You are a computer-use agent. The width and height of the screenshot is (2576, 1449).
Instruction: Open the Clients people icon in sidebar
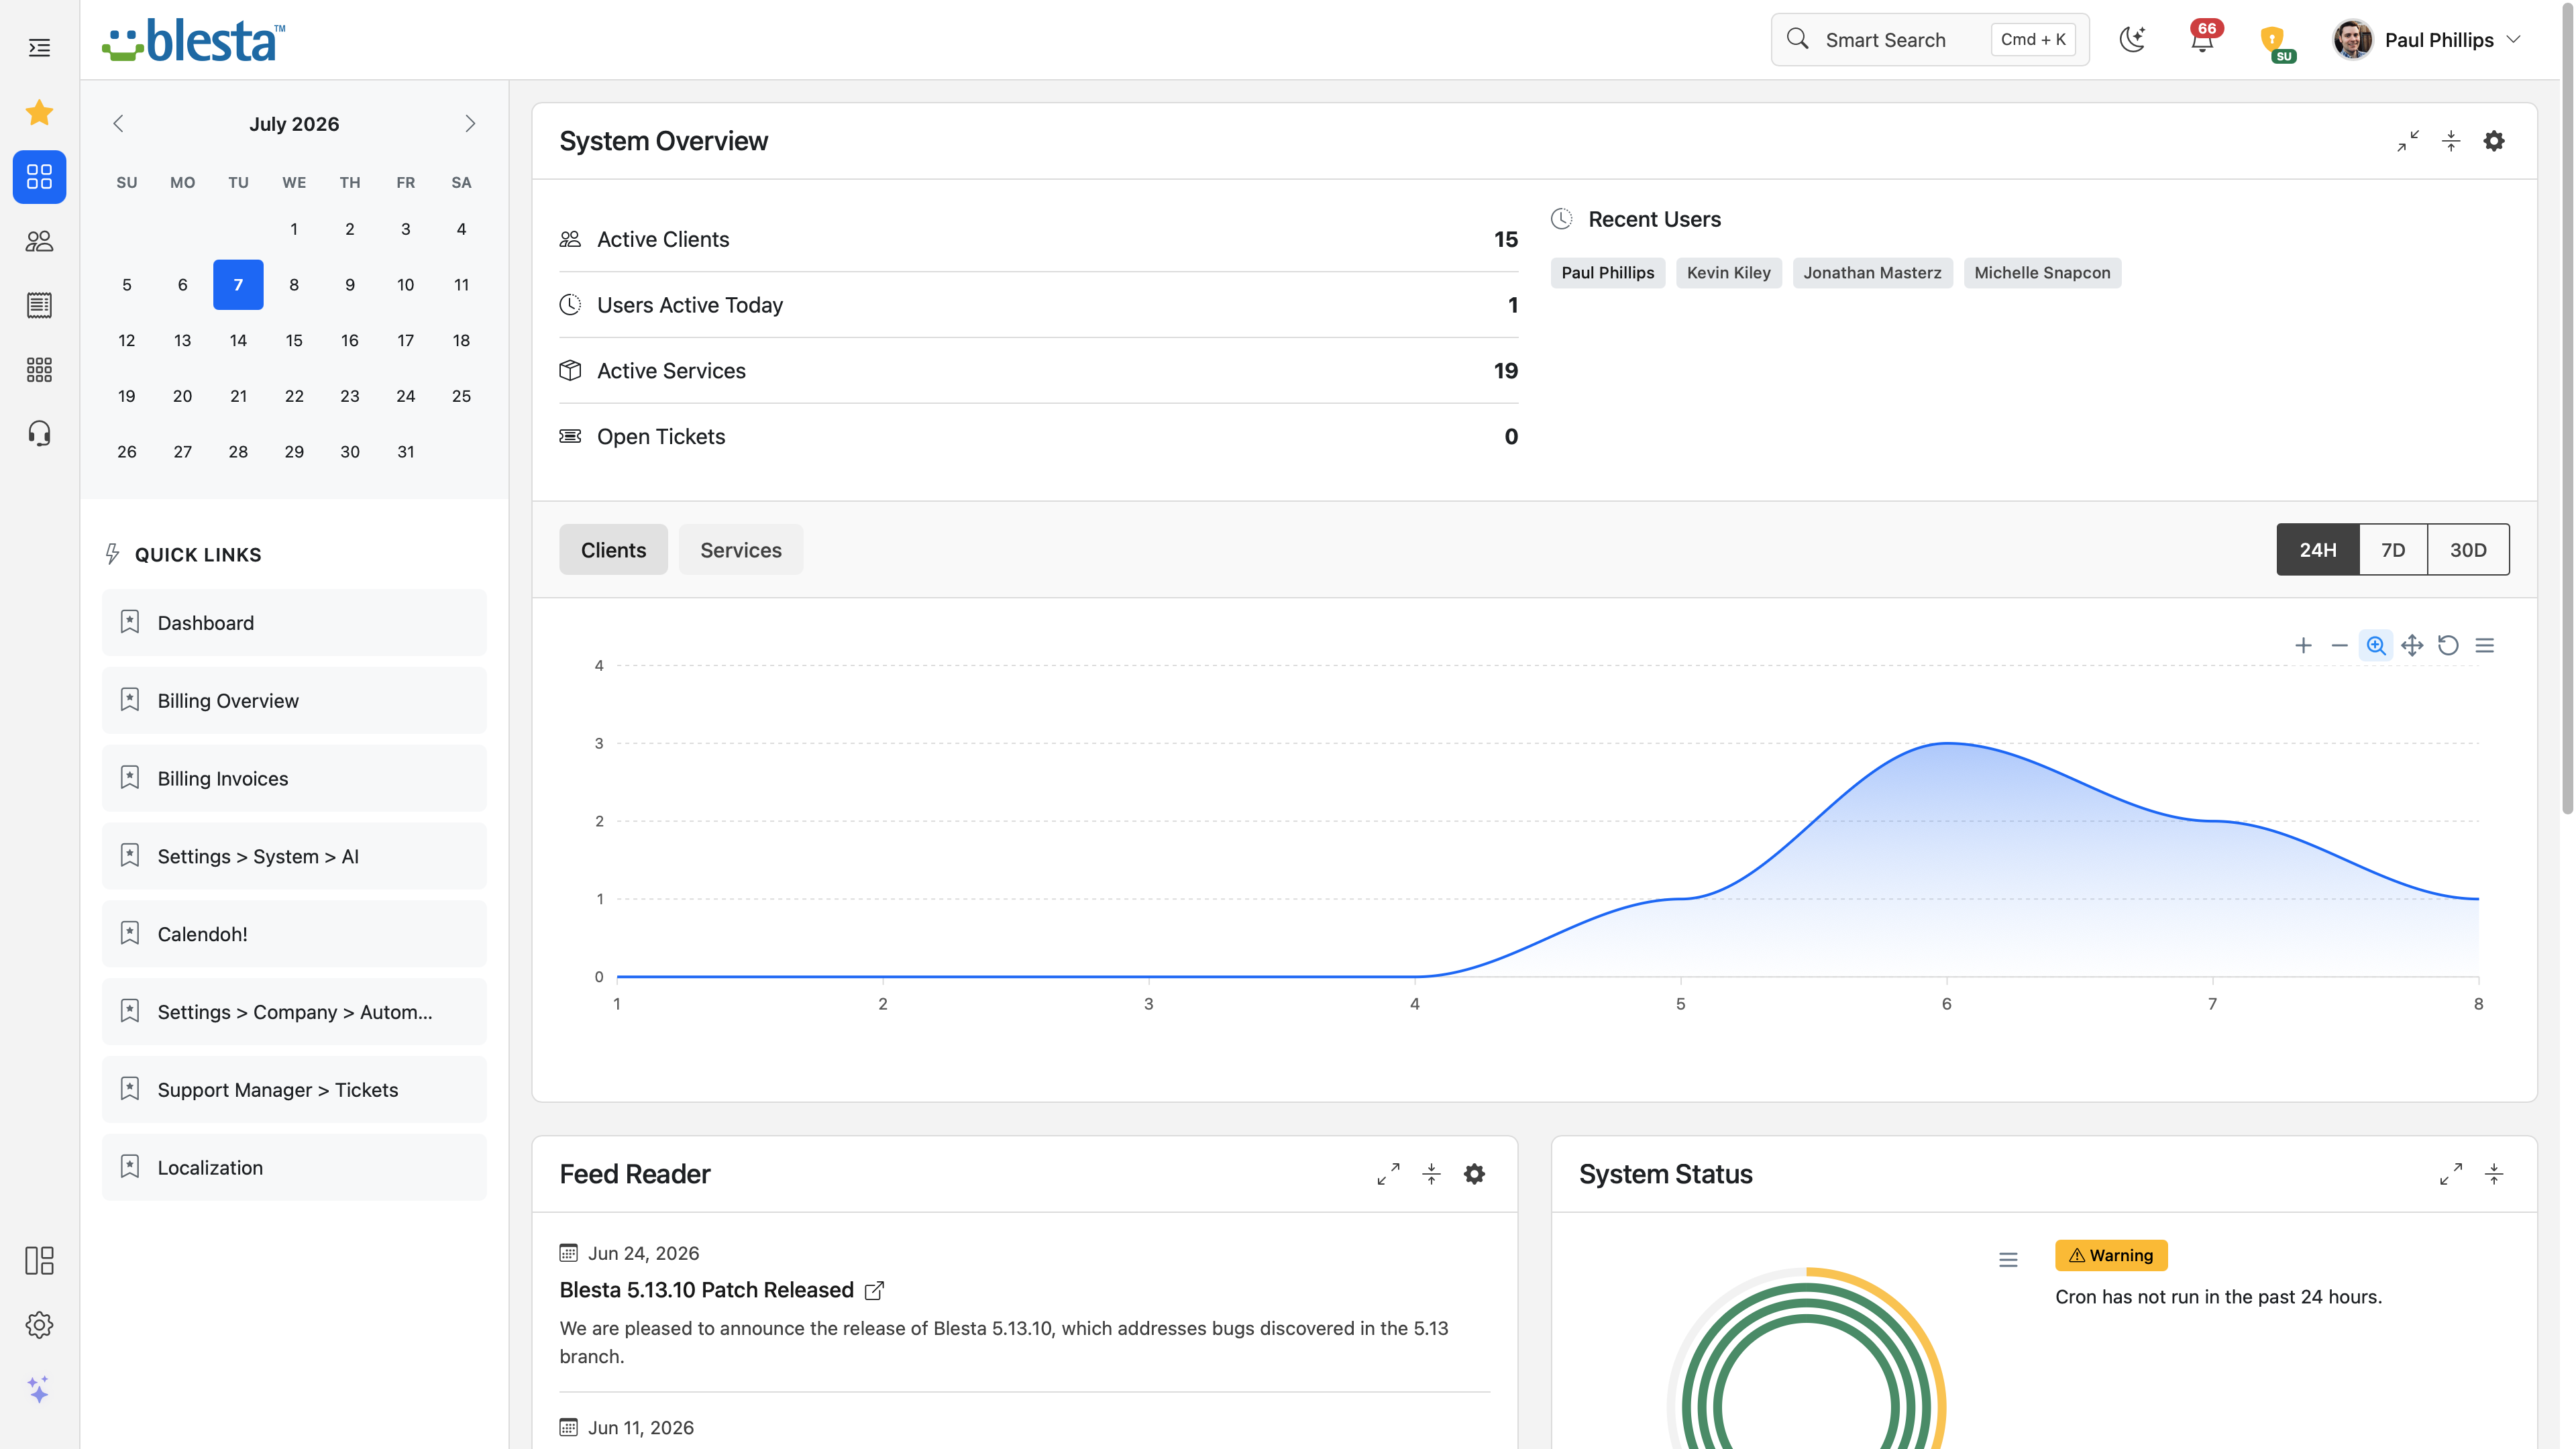coord(39,241)
